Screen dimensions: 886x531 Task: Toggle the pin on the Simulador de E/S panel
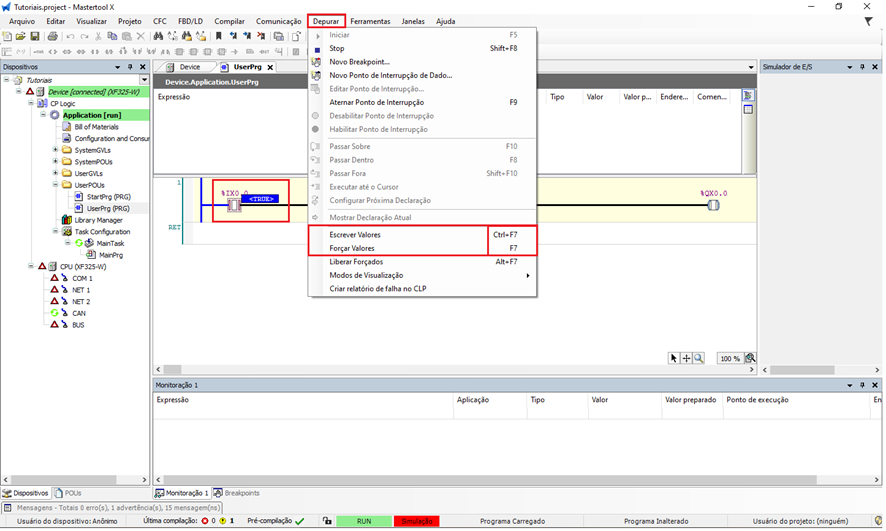coord(862,67)
